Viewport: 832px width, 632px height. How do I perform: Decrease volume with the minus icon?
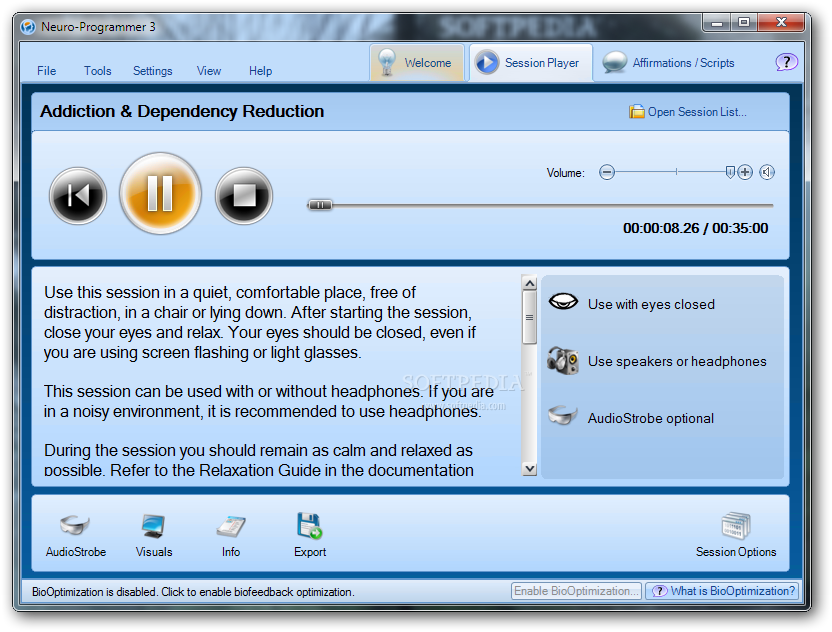[607, 172]
